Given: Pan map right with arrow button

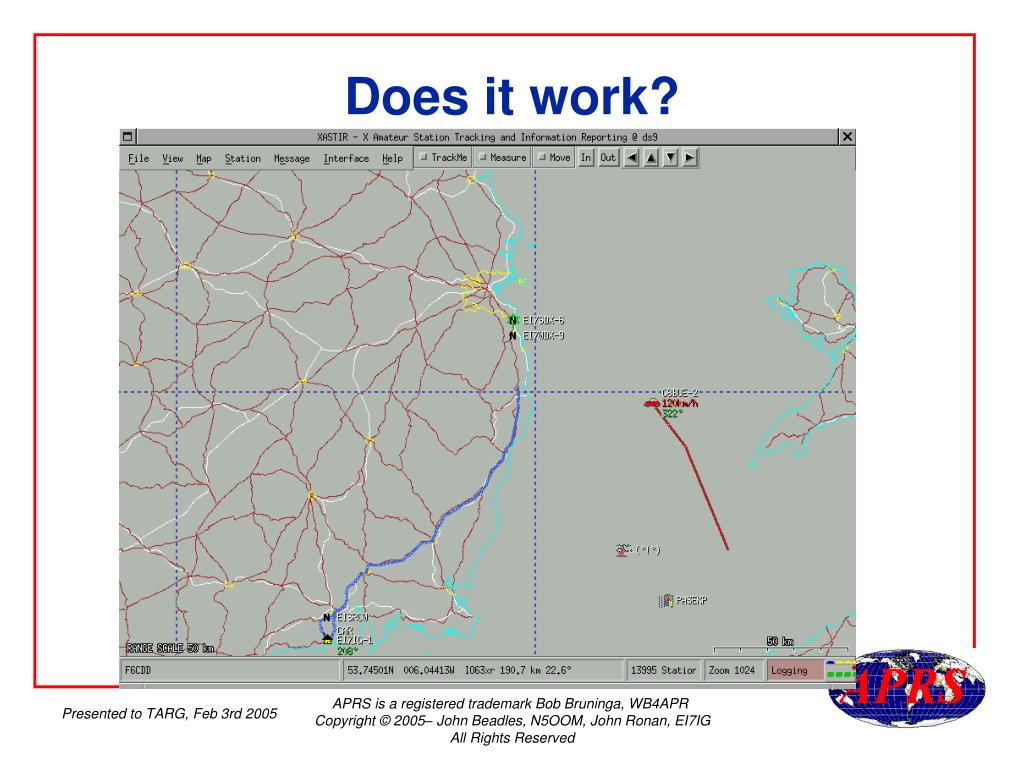Looking at the screenshot, I should [690, 157].
